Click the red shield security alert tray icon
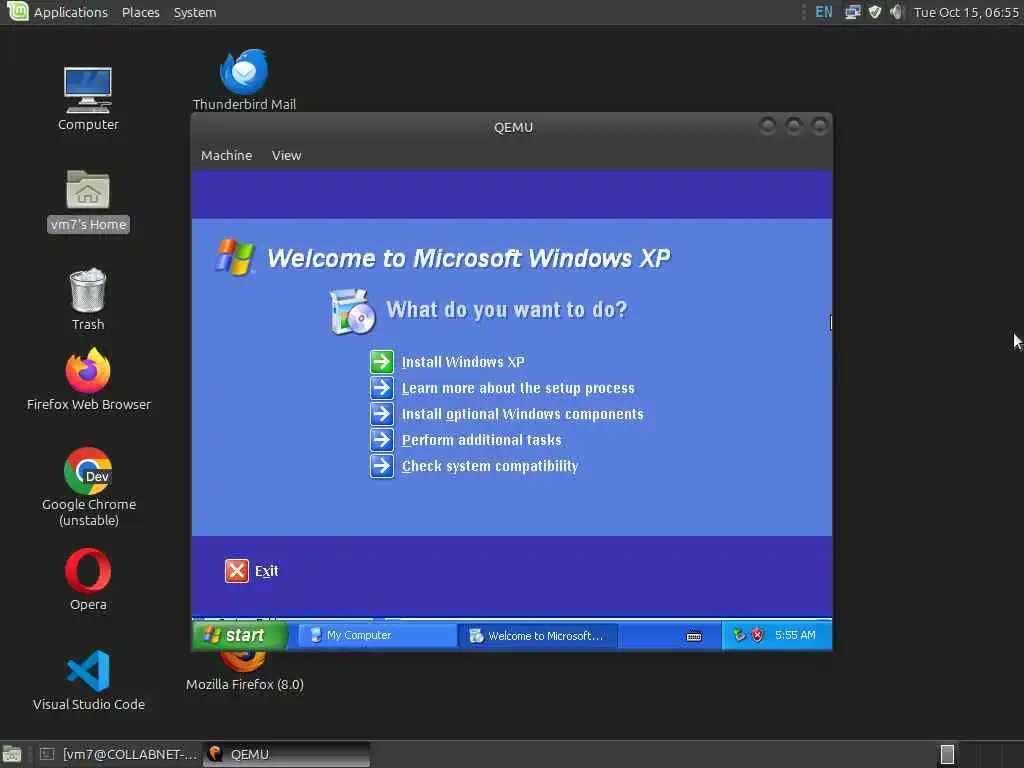The width and height of the screenshot is (1024, 768). point(758,635)
